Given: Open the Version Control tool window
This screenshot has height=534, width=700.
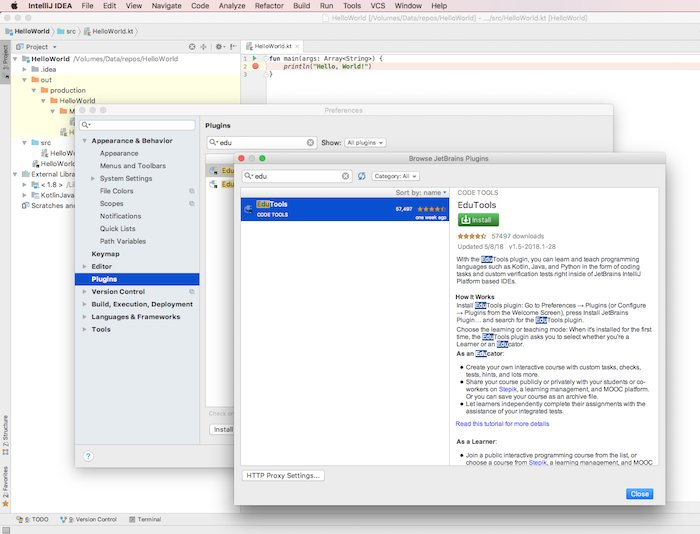Looking at the screenshot, I should pyautogui.click(x=88, y=519).
